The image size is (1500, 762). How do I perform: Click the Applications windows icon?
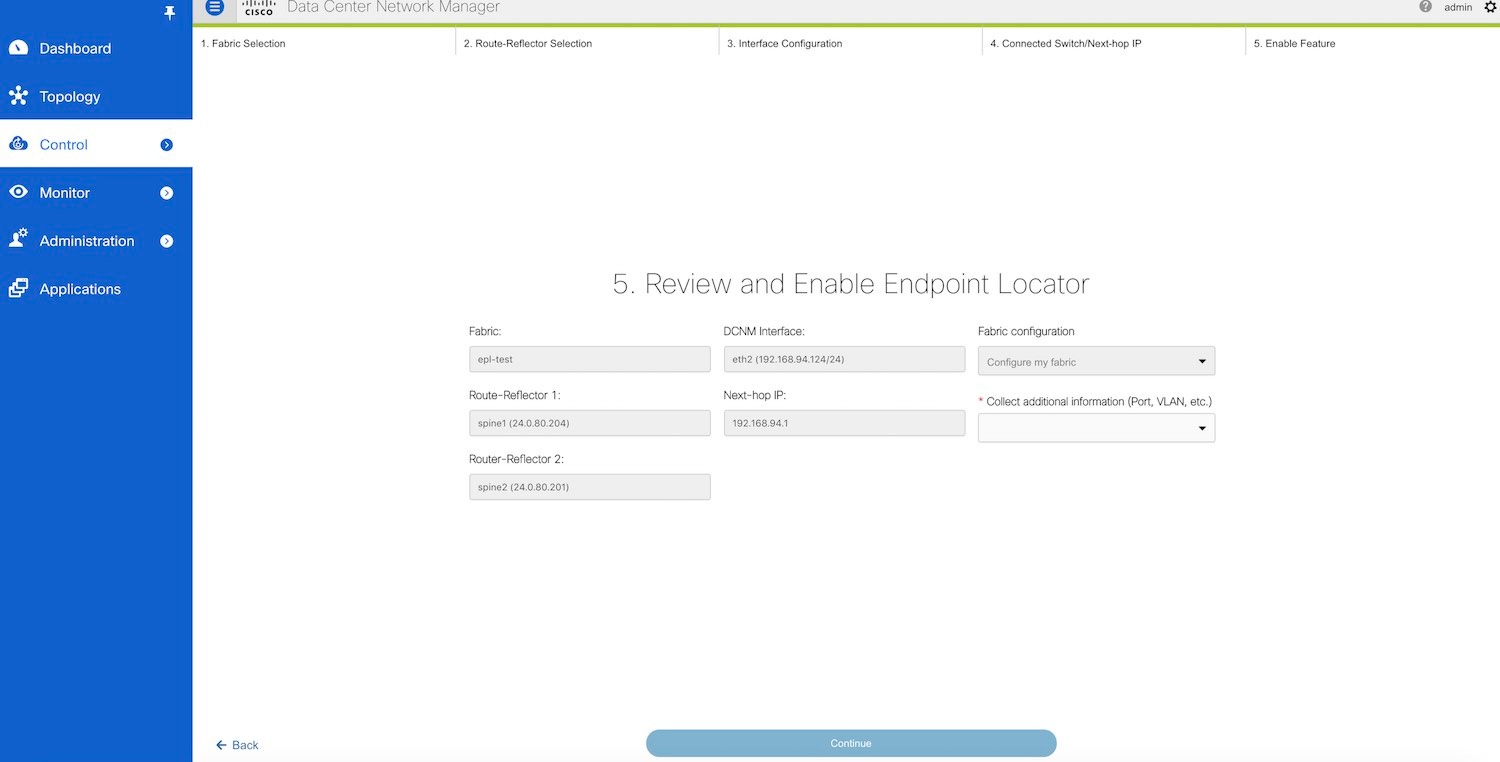pyautogui.click(x=18, y=288)
